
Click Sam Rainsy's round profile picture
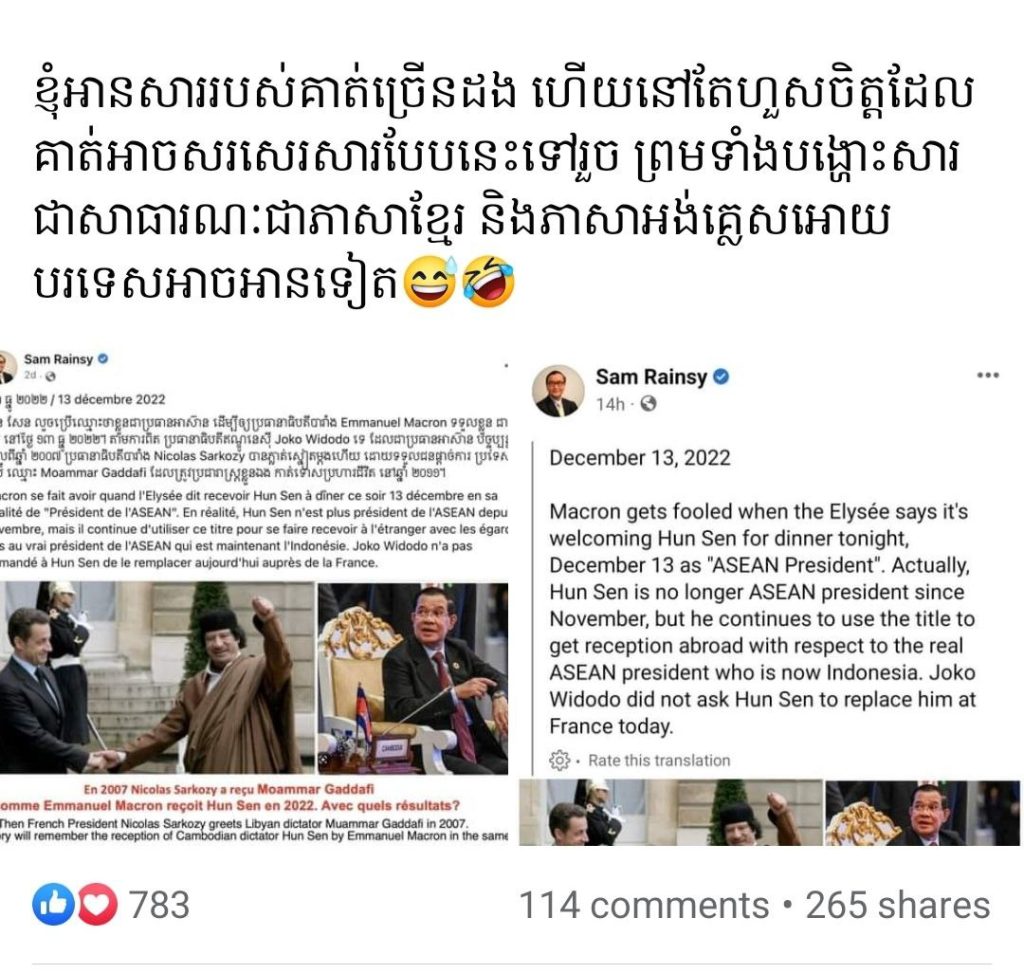558,391
